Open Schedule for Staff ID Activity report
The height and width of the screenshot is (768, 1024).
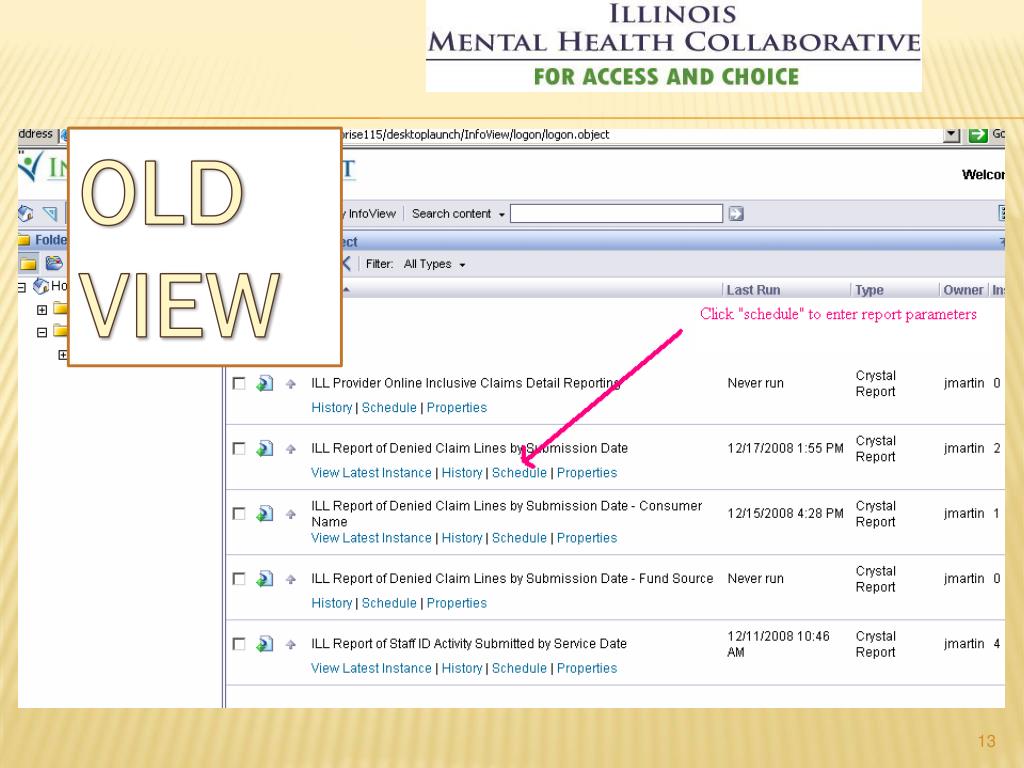[519, 669]
